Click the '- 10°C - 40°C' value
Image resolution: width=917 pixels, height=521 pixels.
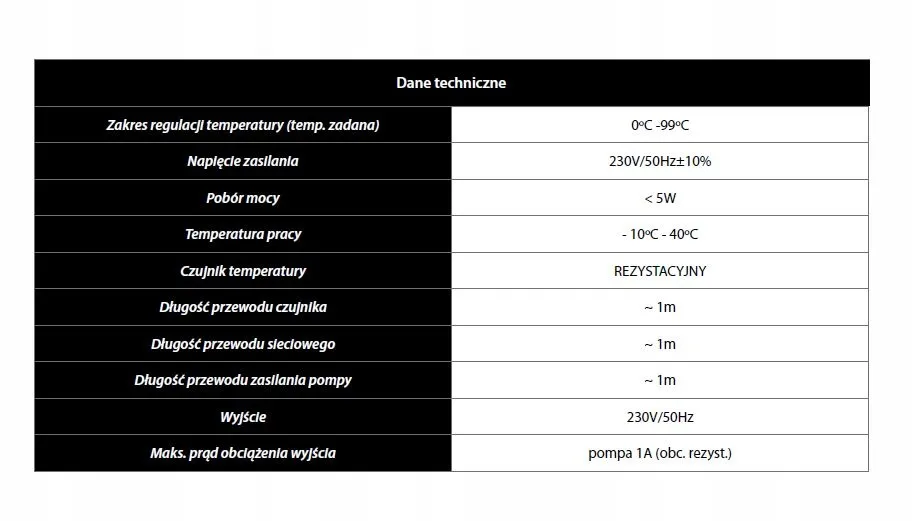(x=660, y=234)
